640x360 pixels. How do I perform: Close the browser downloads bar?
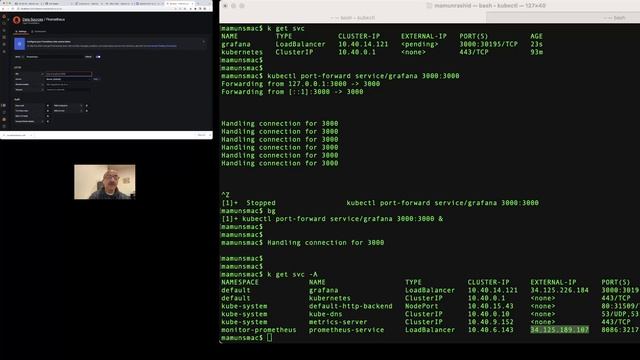pyautogui.click(x=210, y=135)
